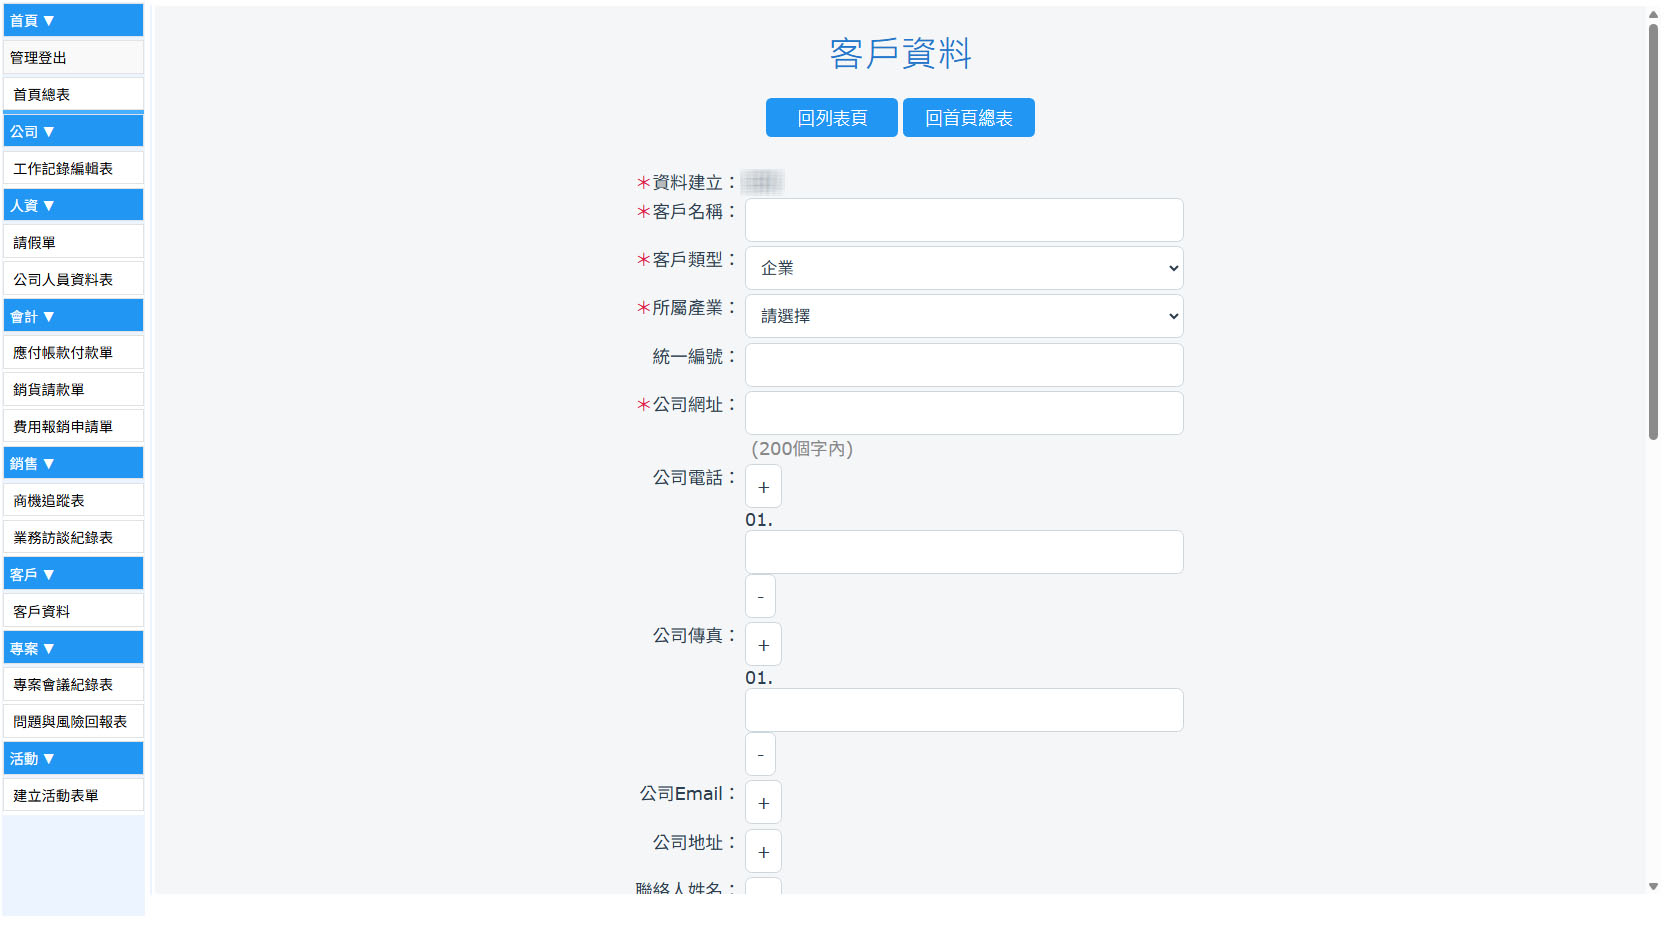Remove the 公司電話 entry with its minus button
The image size is (1667, 937).
click(760, 596)
